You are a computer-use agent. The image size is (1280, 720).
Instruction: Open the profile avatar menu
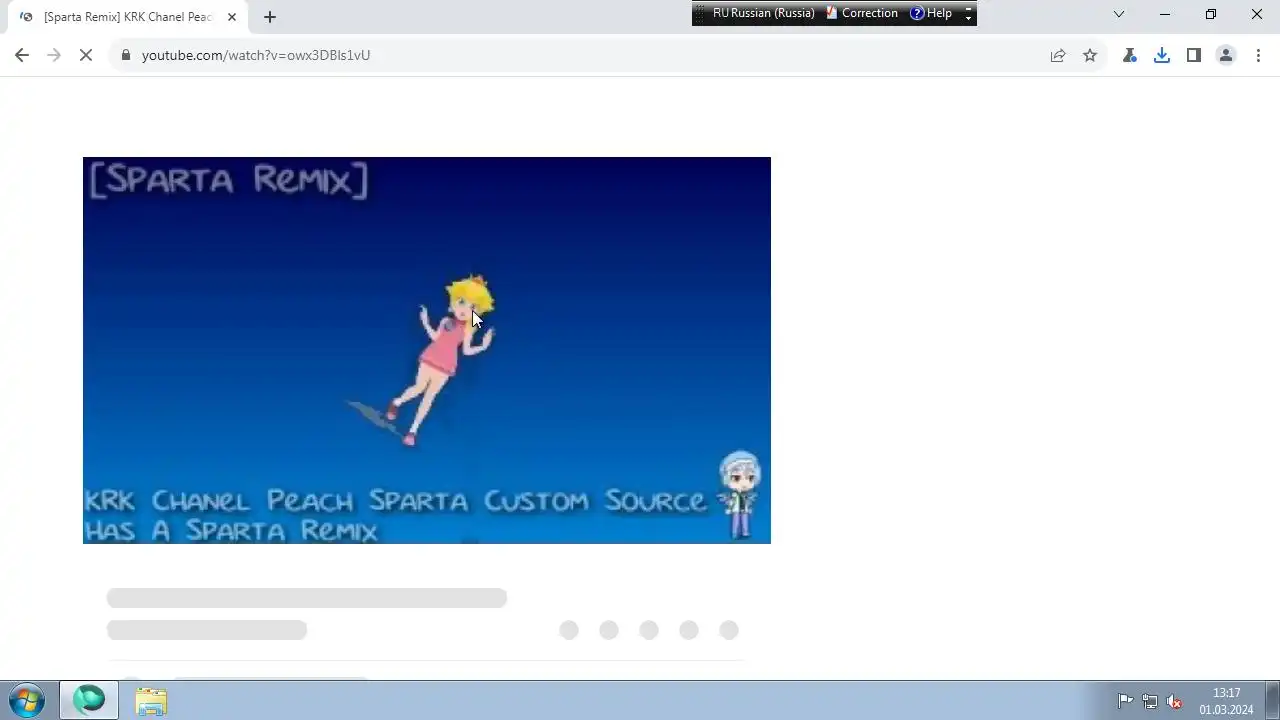[x=1226, y=55]
